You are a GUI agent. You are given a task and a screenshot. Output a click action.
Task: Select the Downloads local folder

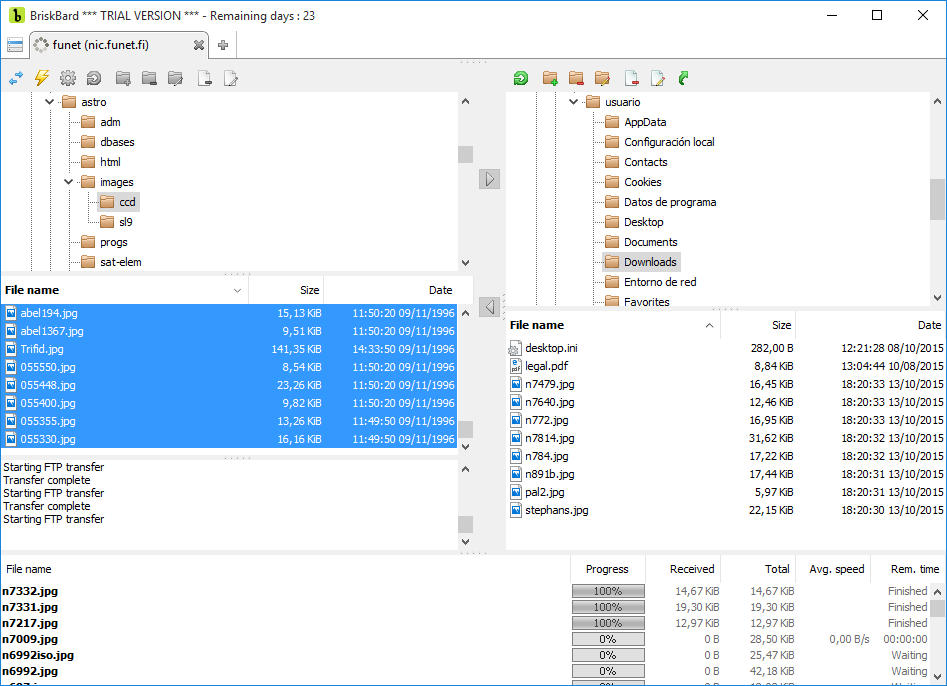pyautogui.click(x=641, y=261)
